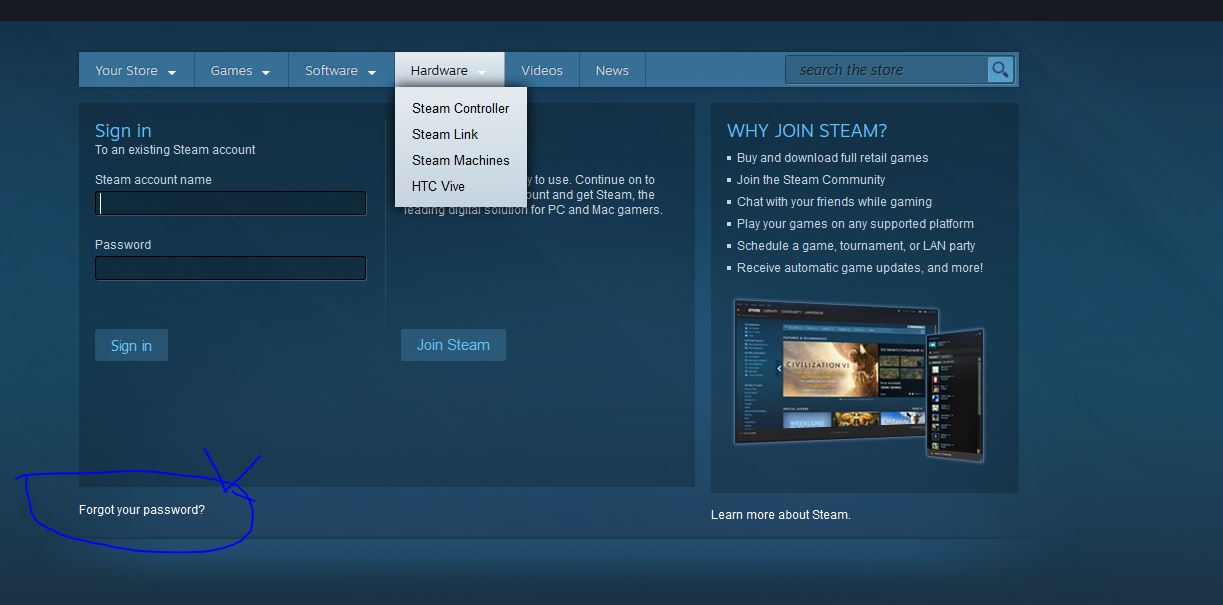Click the search magnifier icon

1000,69
